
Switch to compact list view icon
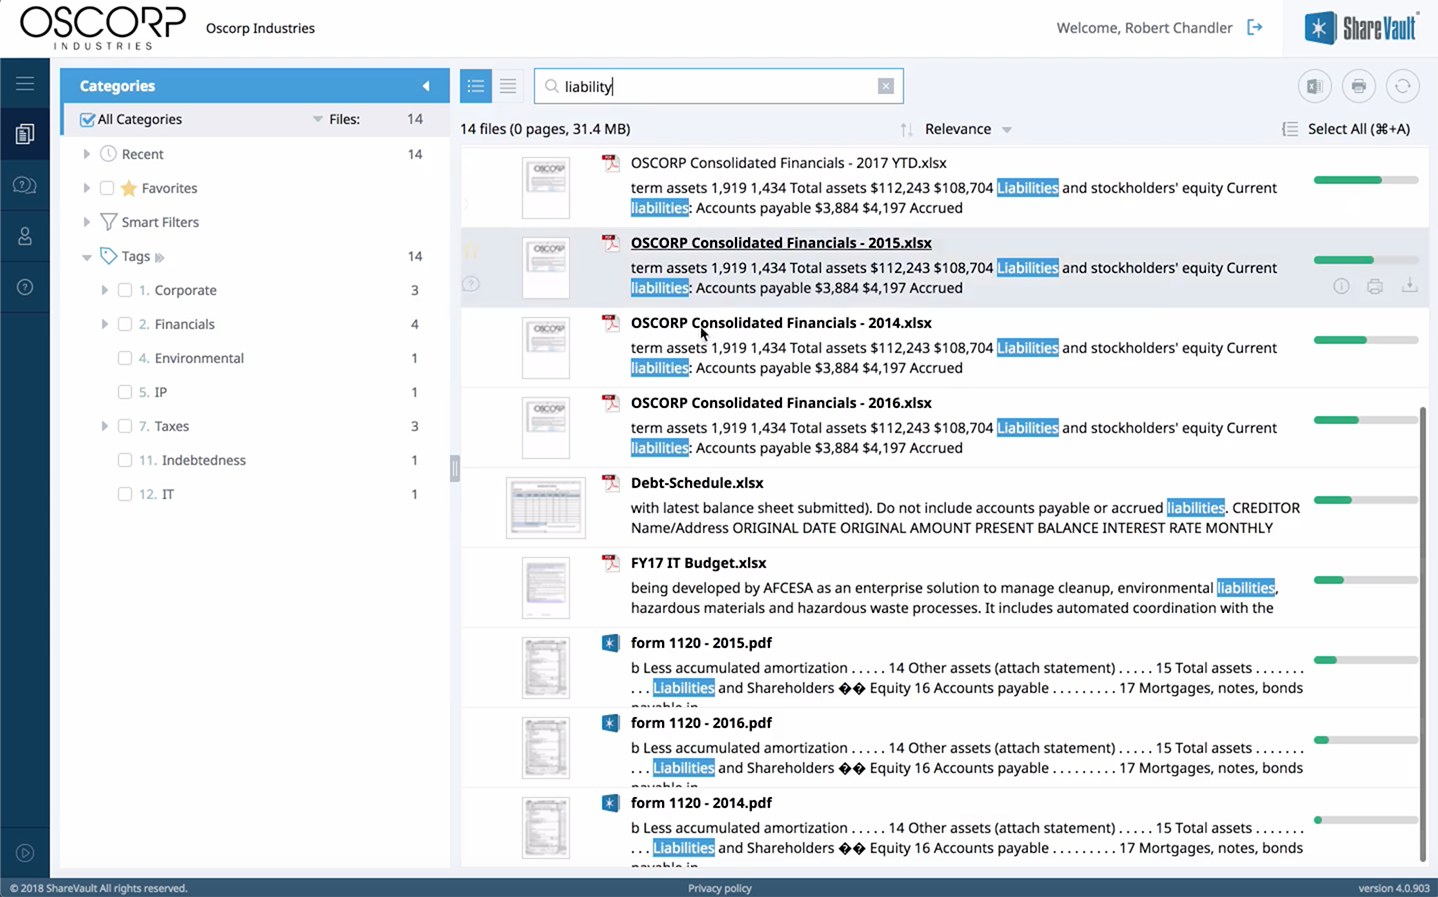508,86
